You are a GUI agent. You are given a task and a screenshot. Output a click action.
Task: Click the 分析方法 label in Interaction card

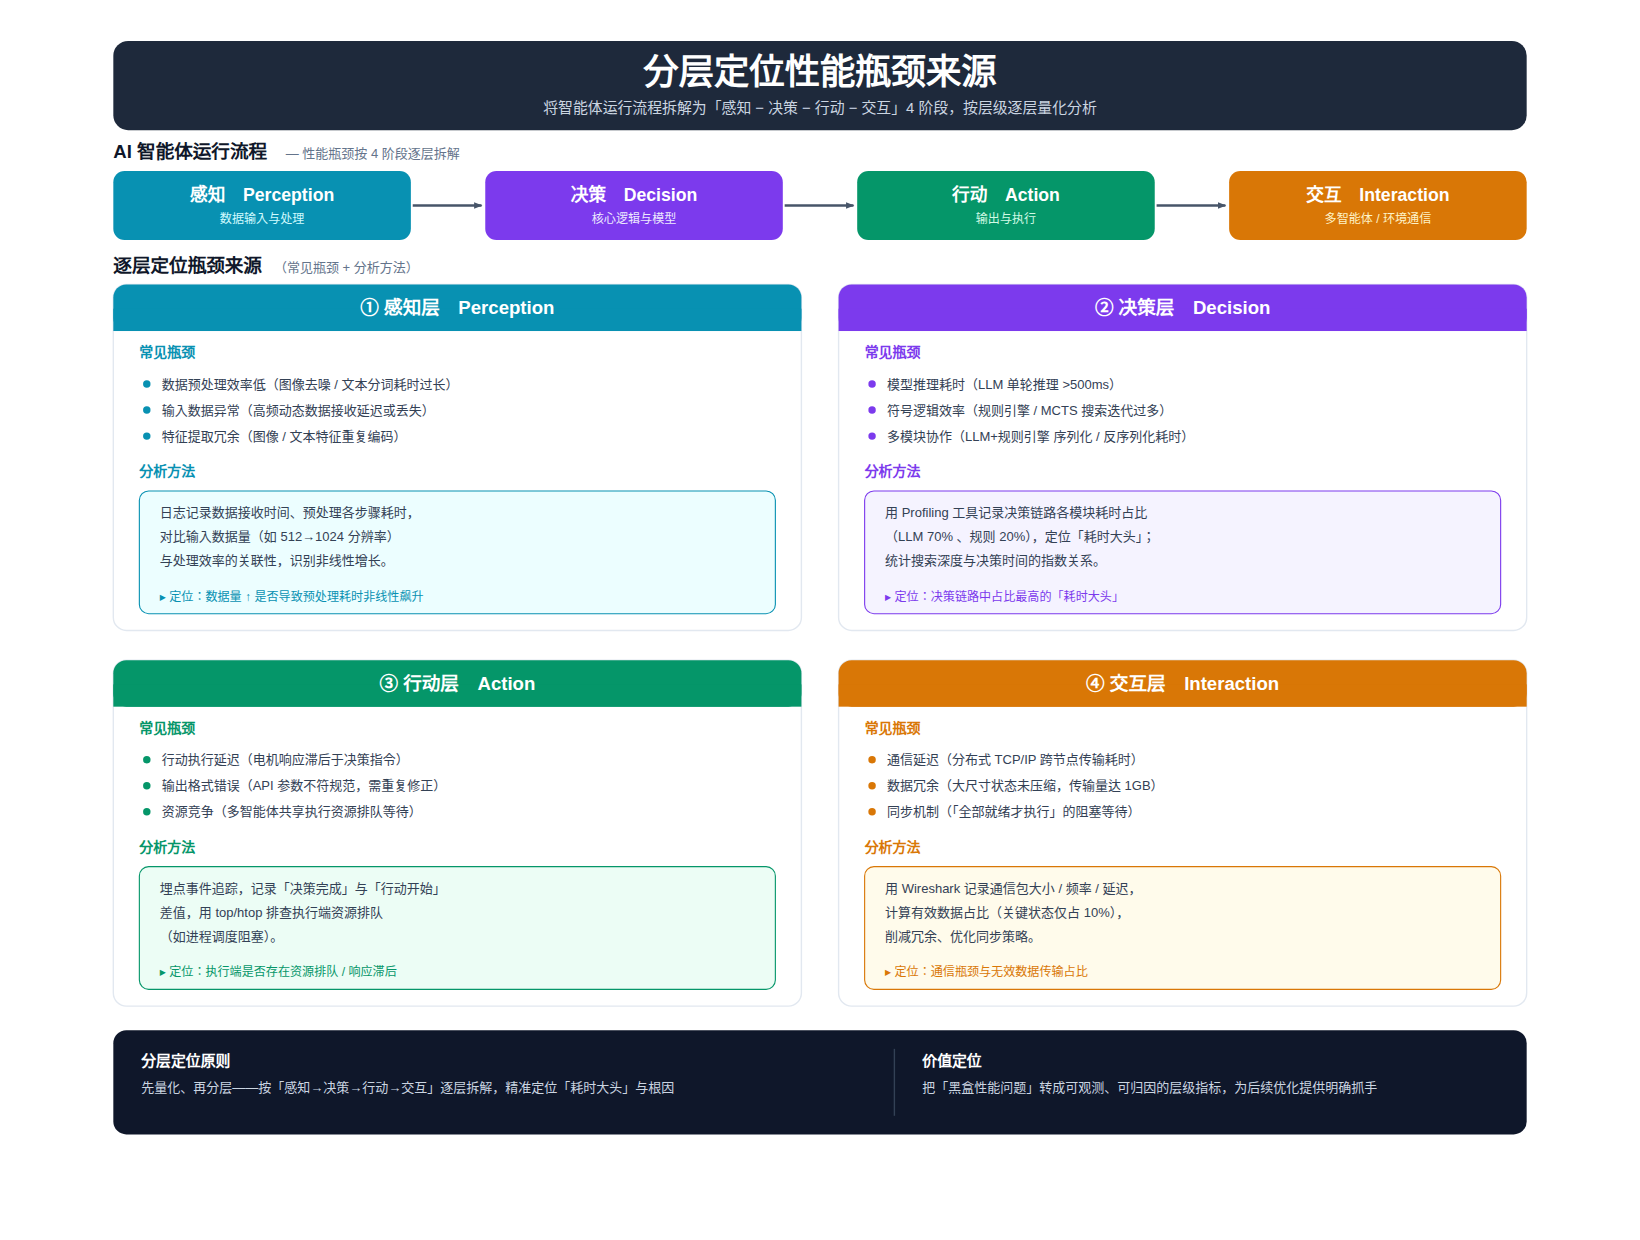tap(892, 848)
